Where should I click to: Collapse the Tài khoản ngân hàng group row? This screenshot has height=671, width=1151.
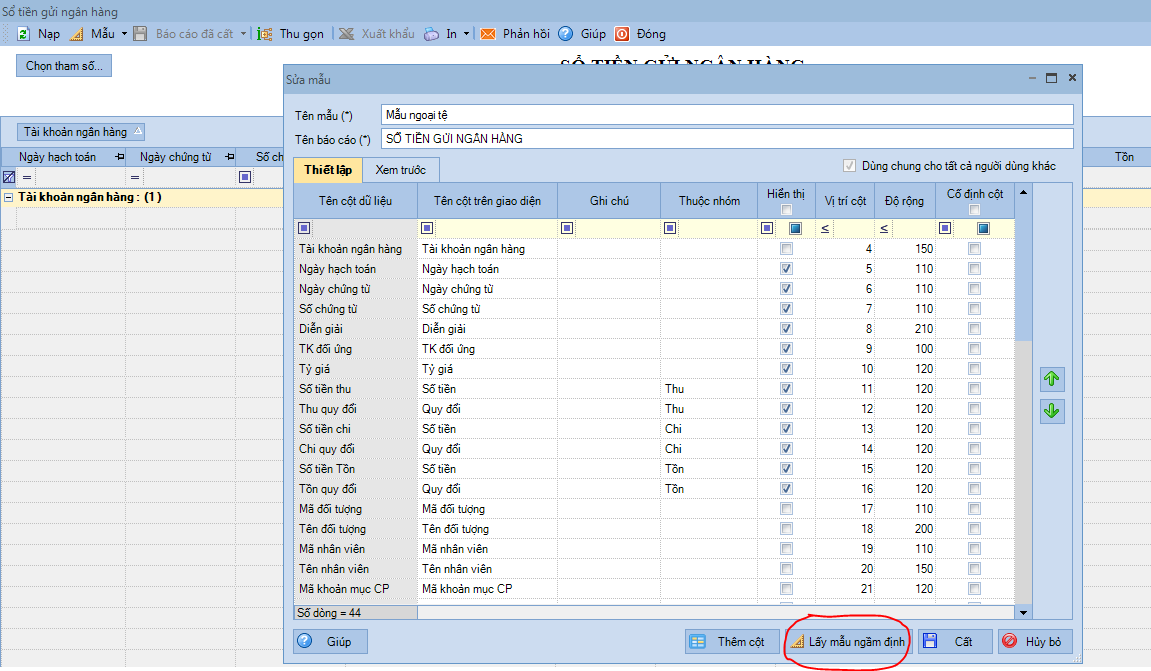click(9, 197)
